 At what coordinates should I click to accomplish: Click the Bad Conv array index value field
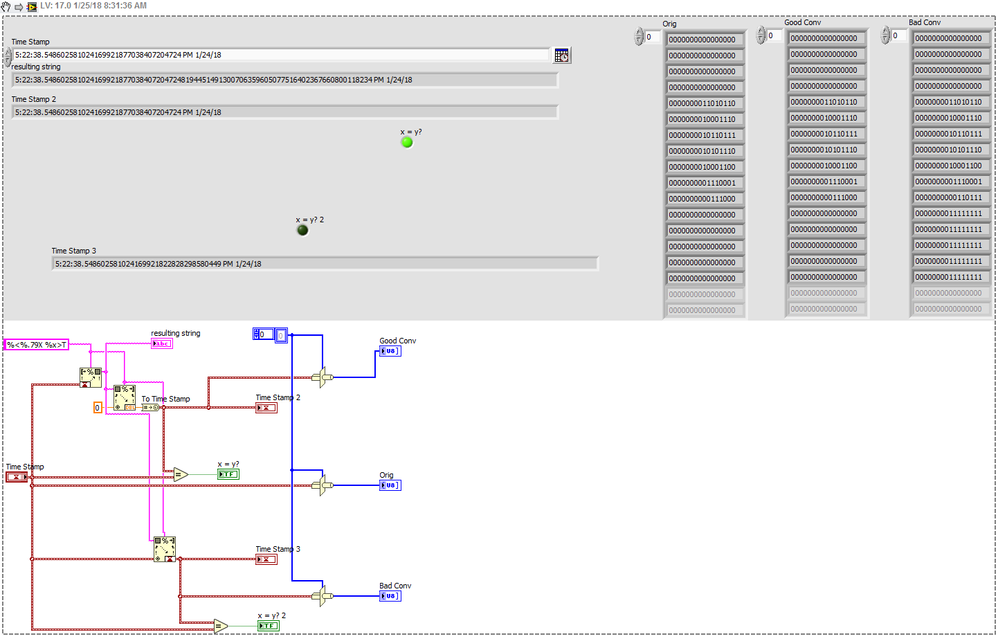click(x=899, y=36)
